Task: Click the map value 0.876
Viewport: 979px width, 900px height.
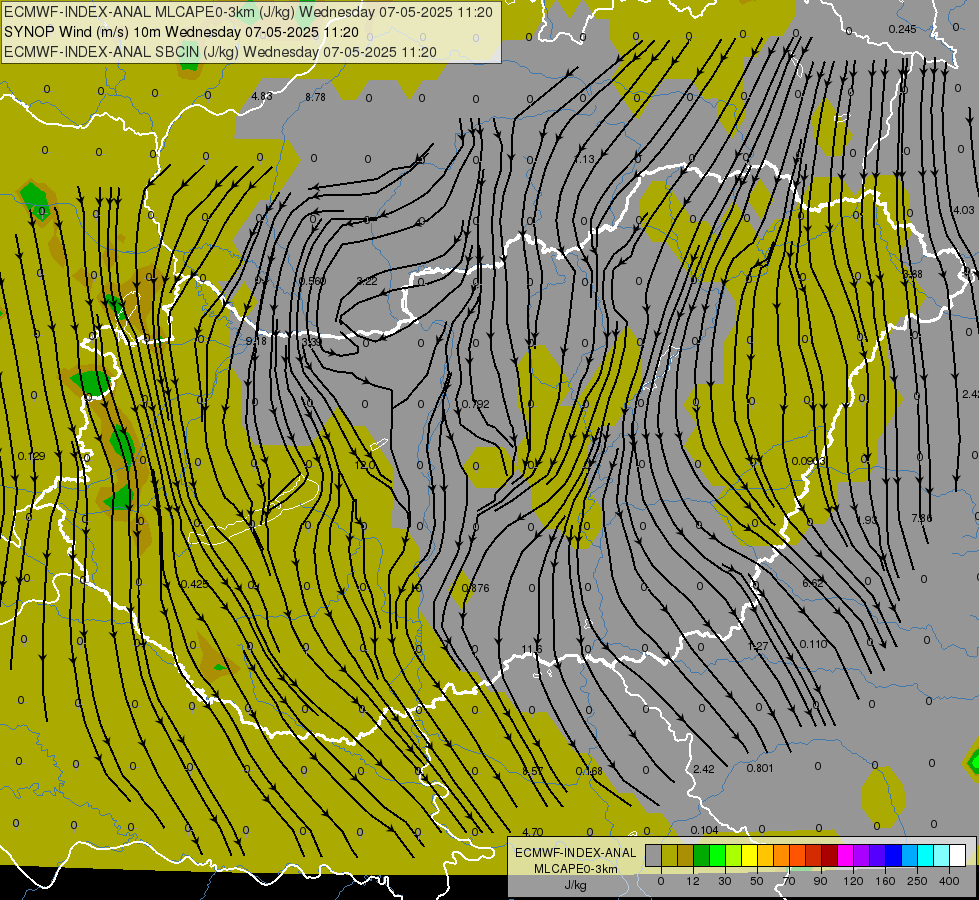Action: (x=476, y=588)
